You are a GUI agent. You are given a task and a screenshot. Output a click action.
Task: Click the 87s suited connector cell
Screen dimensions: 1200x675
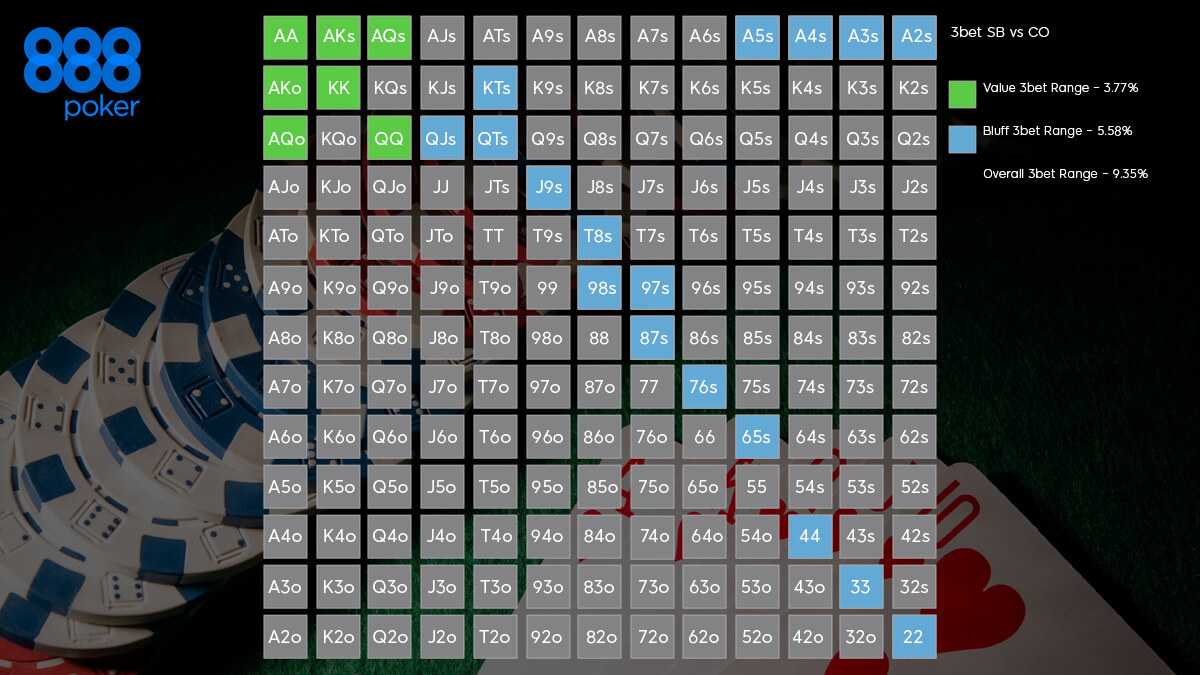652,338
